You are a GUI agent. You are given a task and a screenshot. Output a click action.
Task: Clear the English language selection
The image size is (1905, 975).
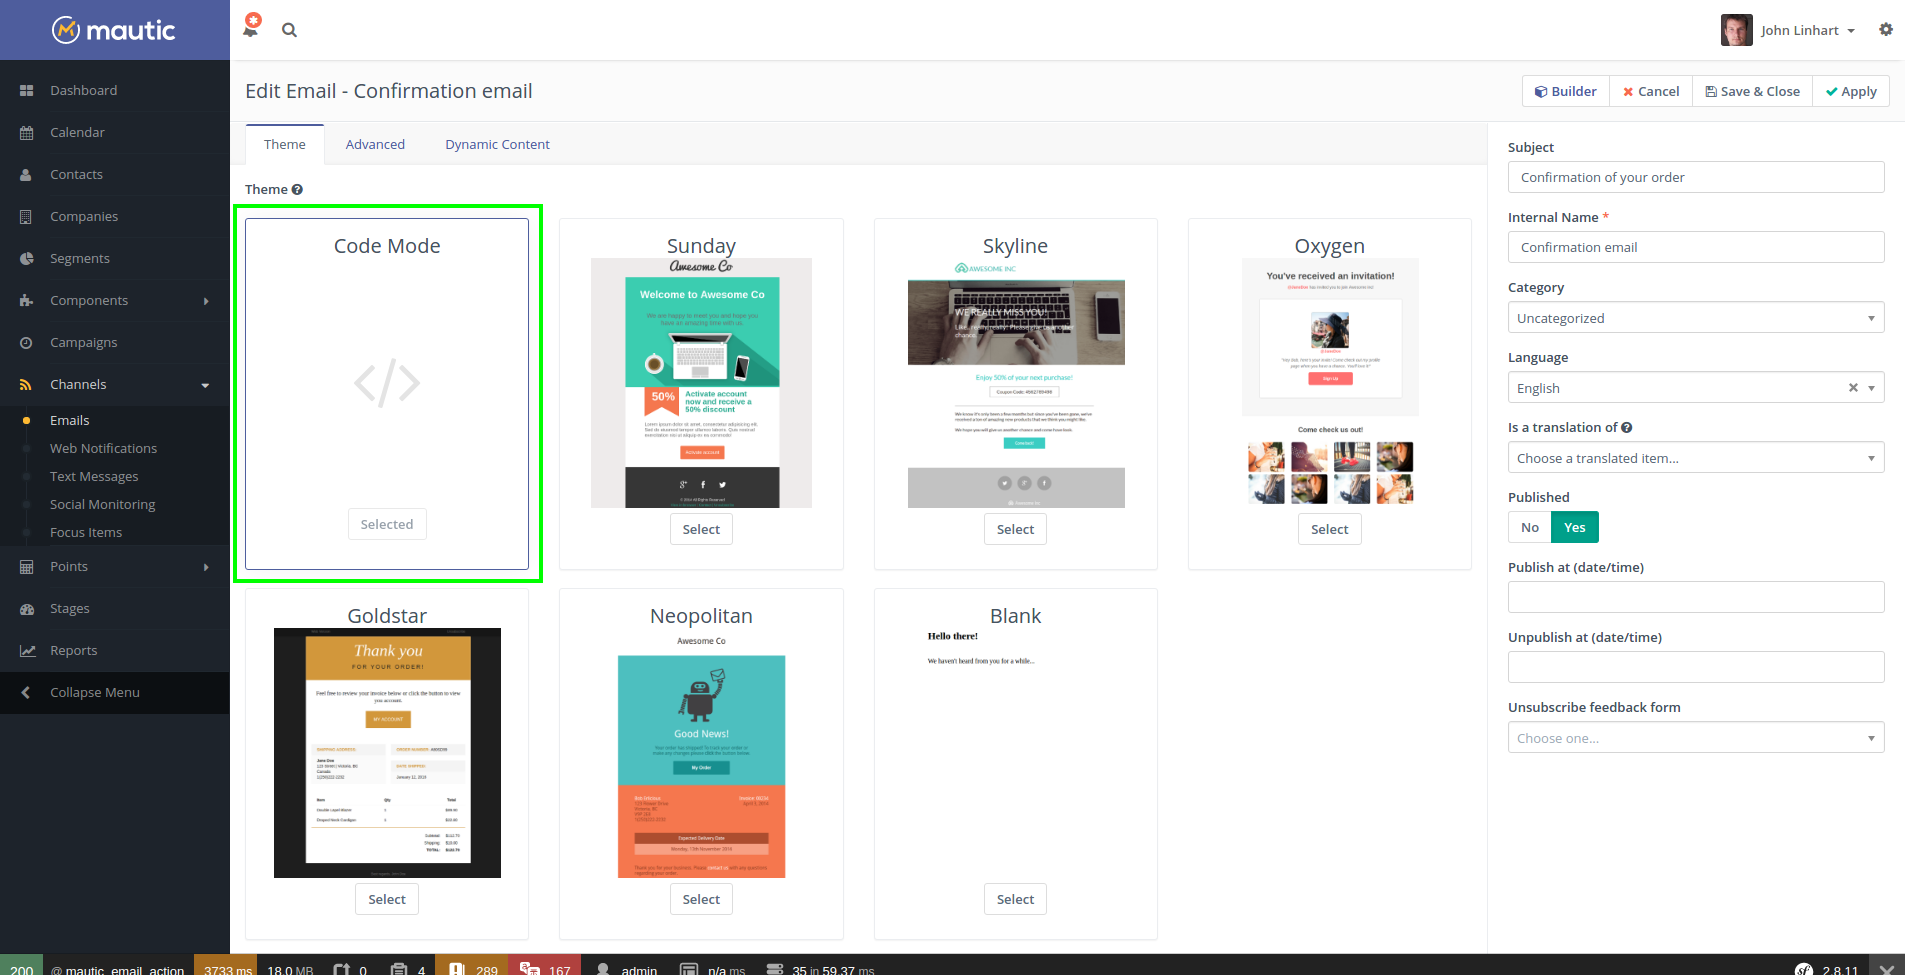(x=1853, y=388)
